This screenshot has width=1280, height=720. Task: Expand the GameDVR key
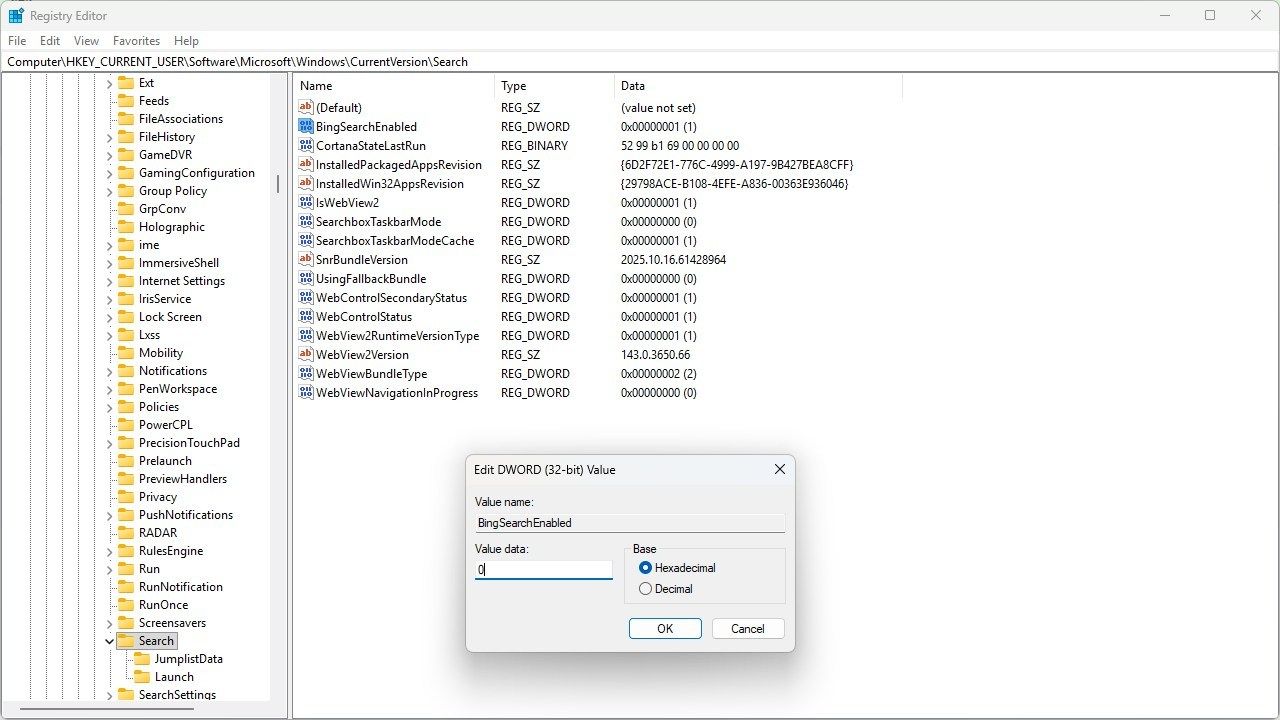pyautogui.click(x=109, y=155)
